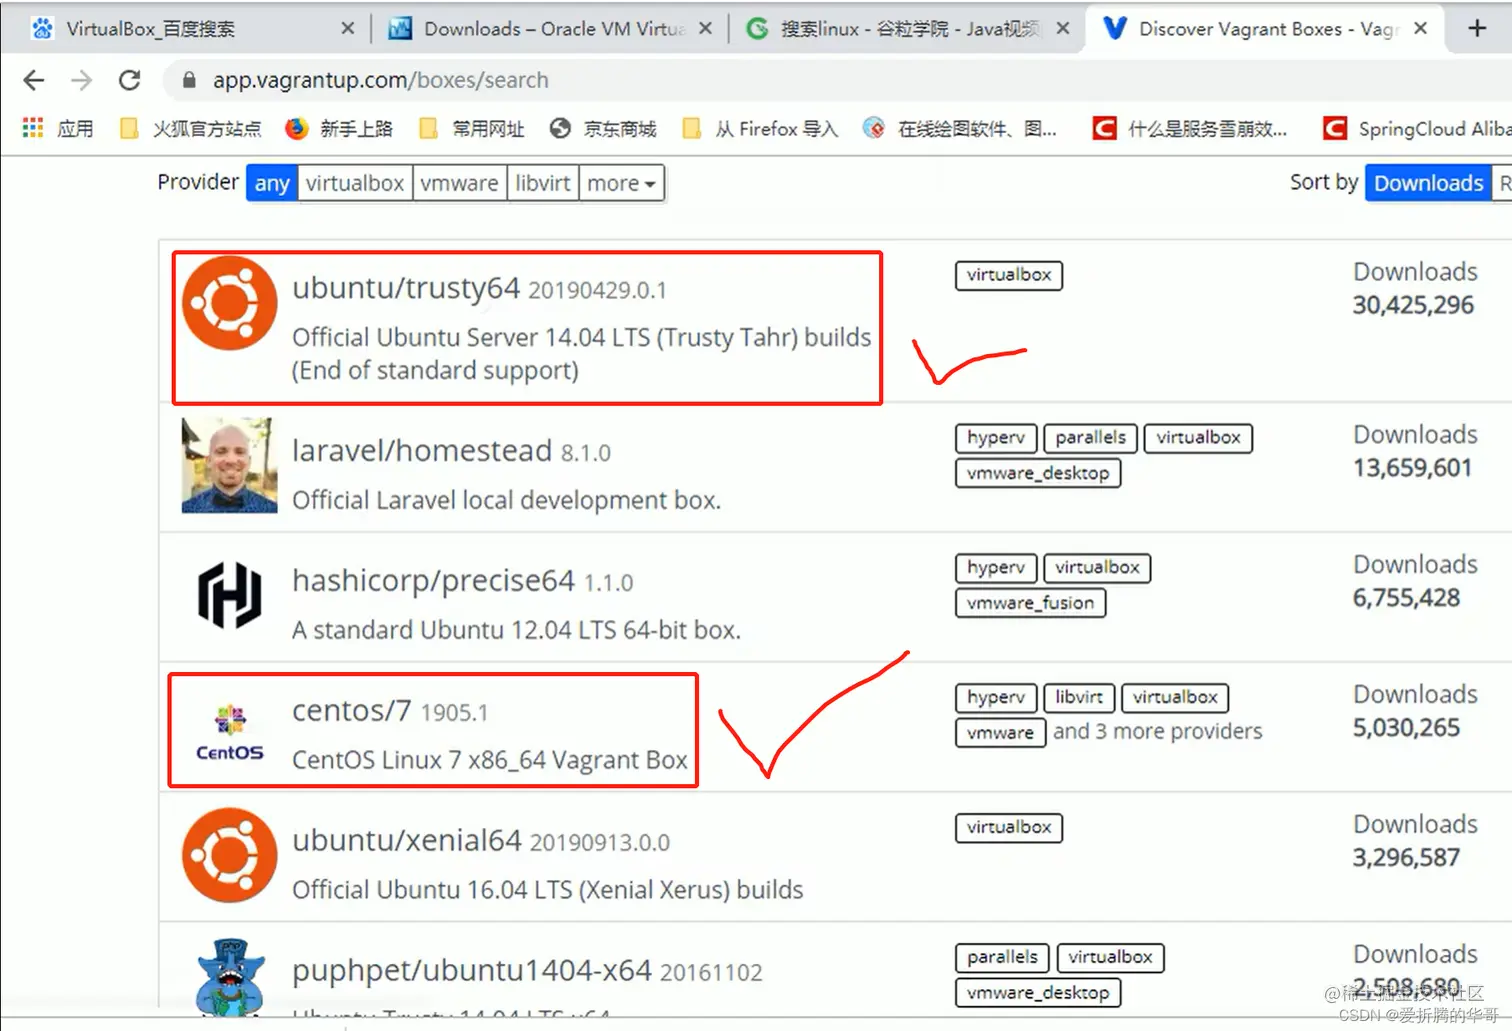Click the browser forward arrow
1512x1031 pixels.
coord(82,80)
